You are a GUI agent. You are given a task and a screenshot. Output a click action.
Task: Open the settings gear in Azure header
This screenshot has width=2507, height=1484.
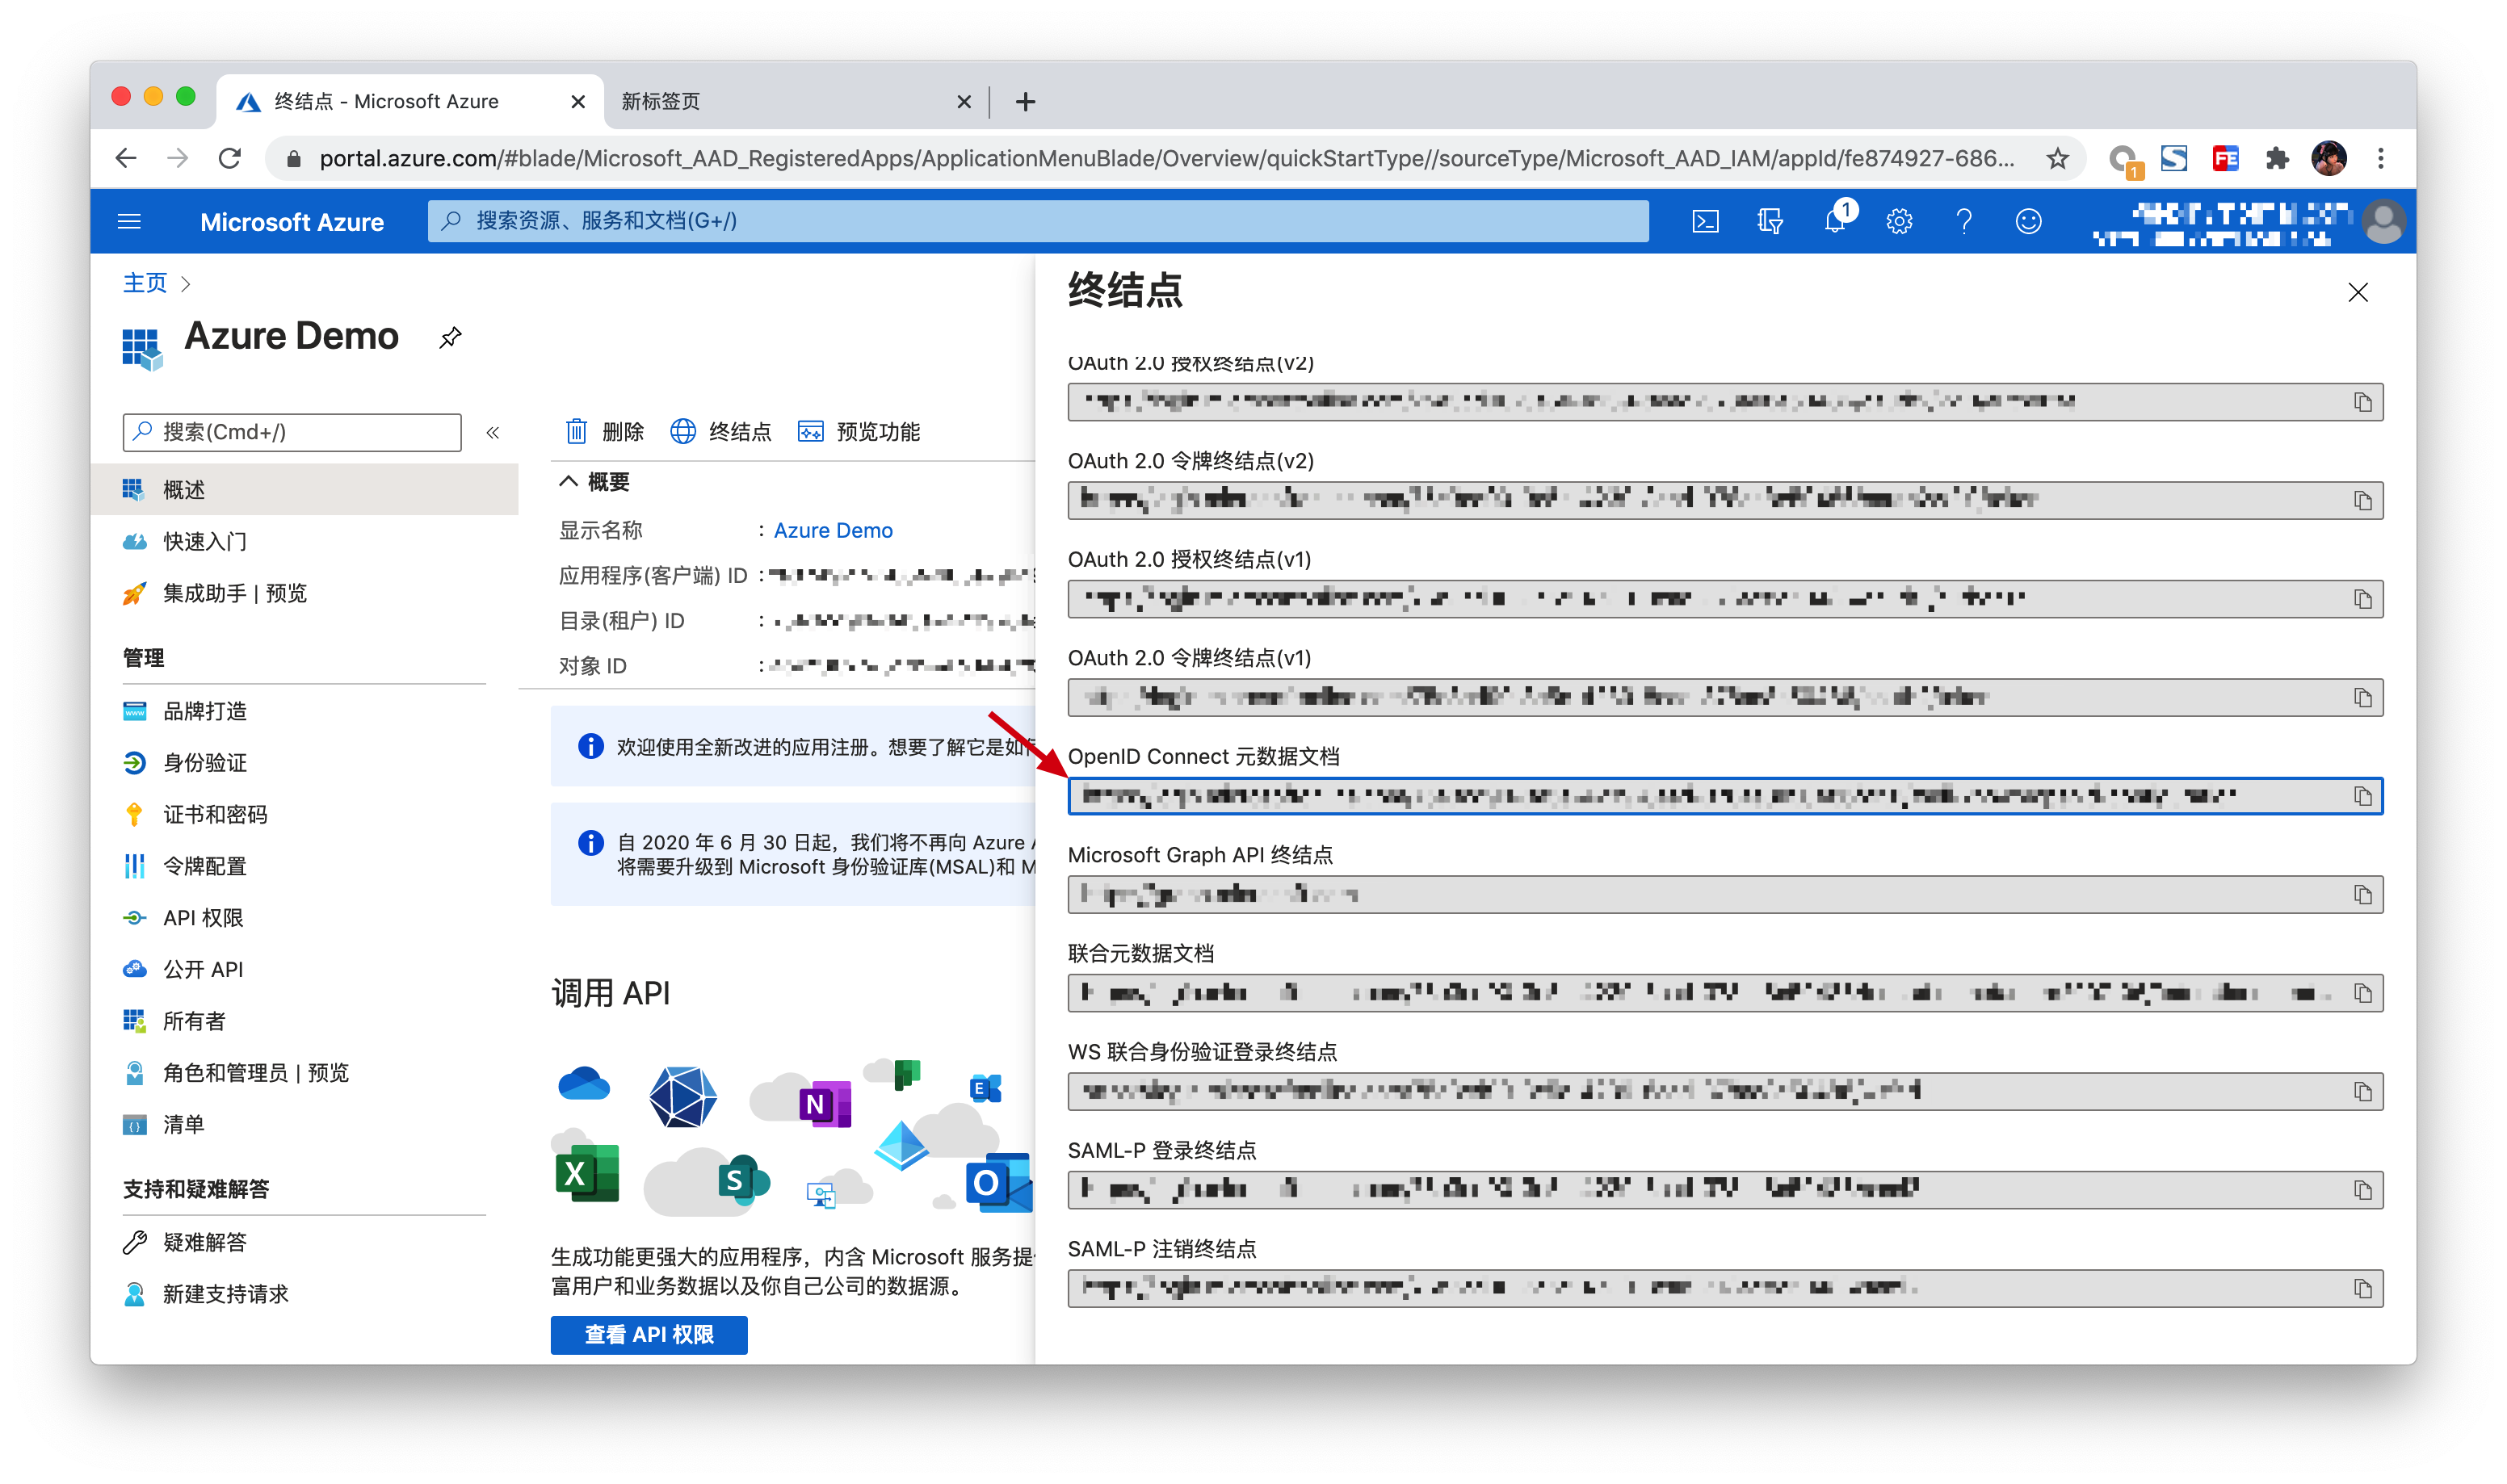(1899, 221)
